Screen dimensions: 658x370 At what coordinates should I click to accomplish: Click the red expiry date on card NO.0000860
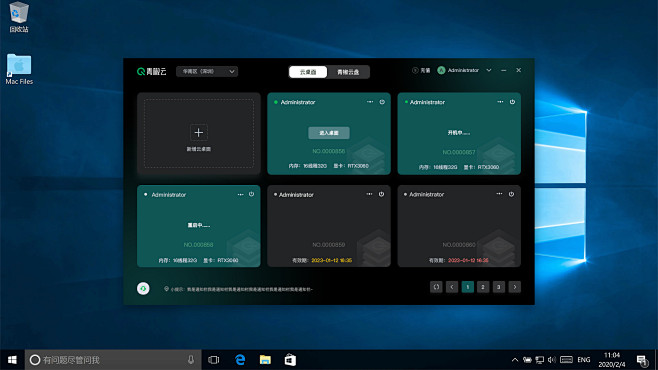click(468, 261)
